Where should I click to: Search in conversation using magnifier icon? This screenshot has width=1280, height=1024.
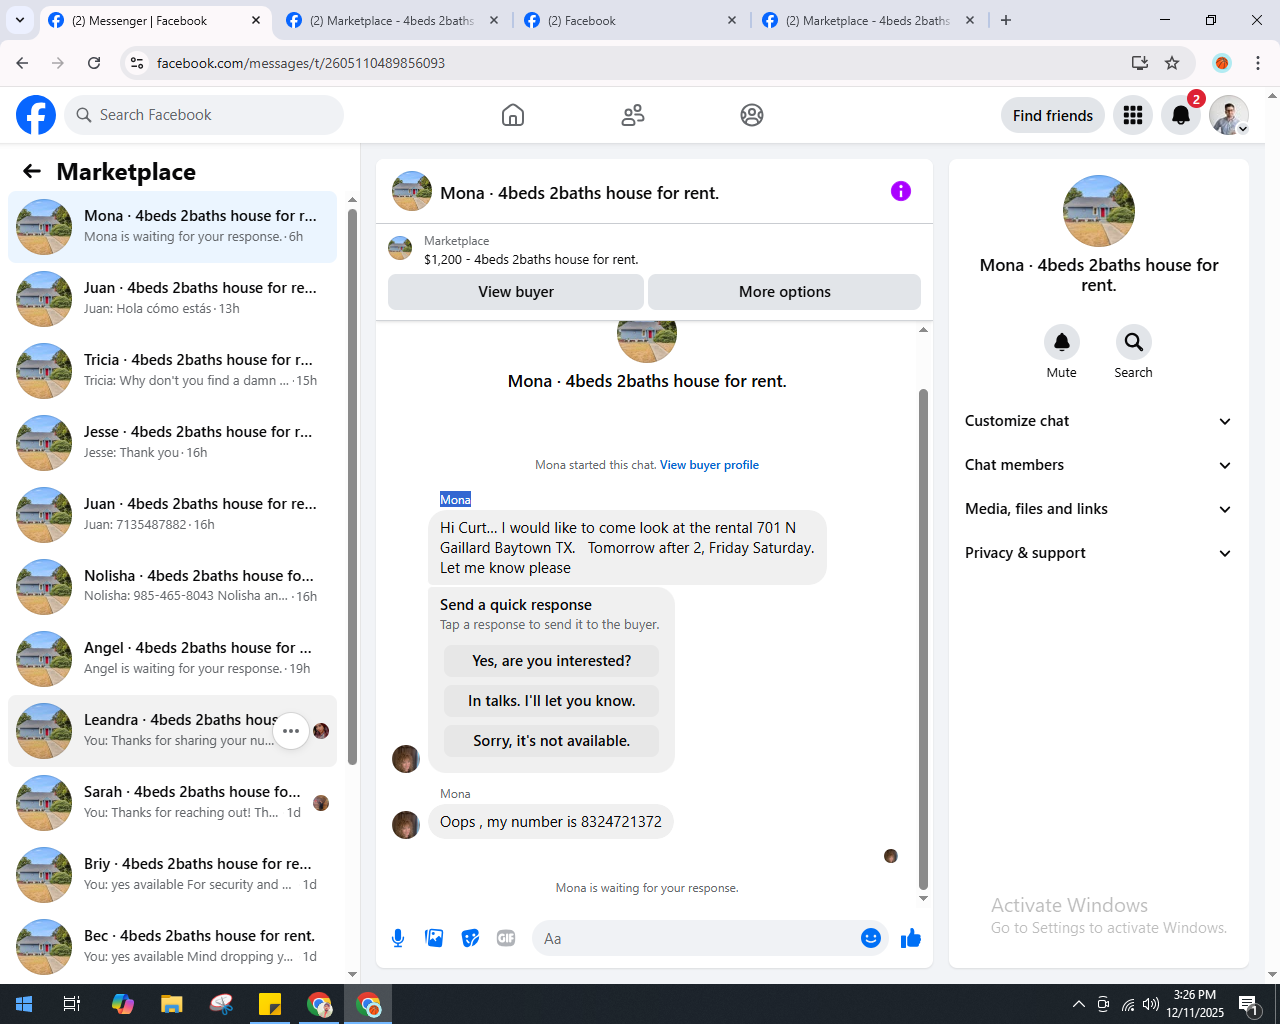1134,342
